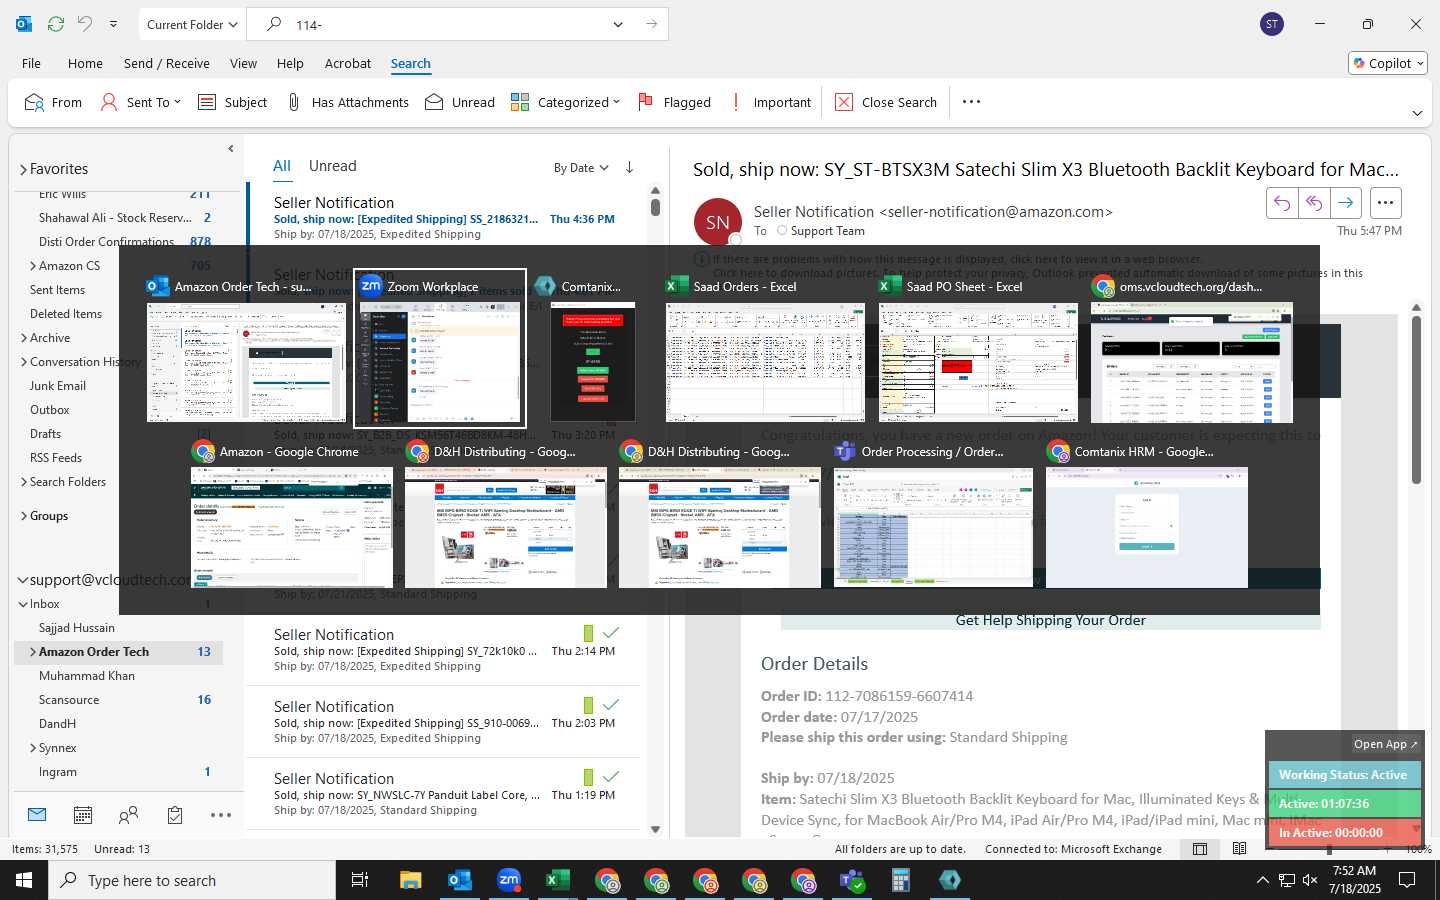Select the All messages tab

pyautogui.click(x=282, y=166)
